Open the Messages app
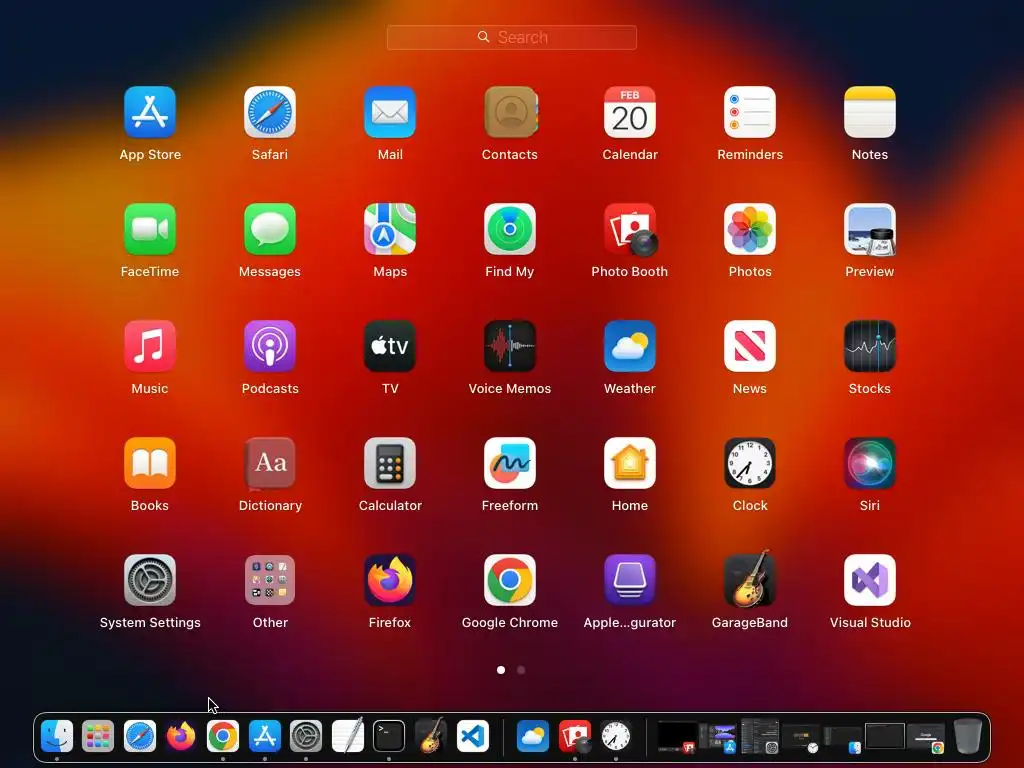 coord(270,229)
